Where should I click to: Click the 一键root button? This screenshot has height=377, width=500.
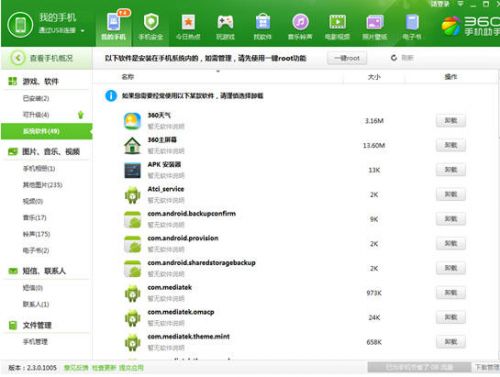pyautogui.click(x=347, y=58)
